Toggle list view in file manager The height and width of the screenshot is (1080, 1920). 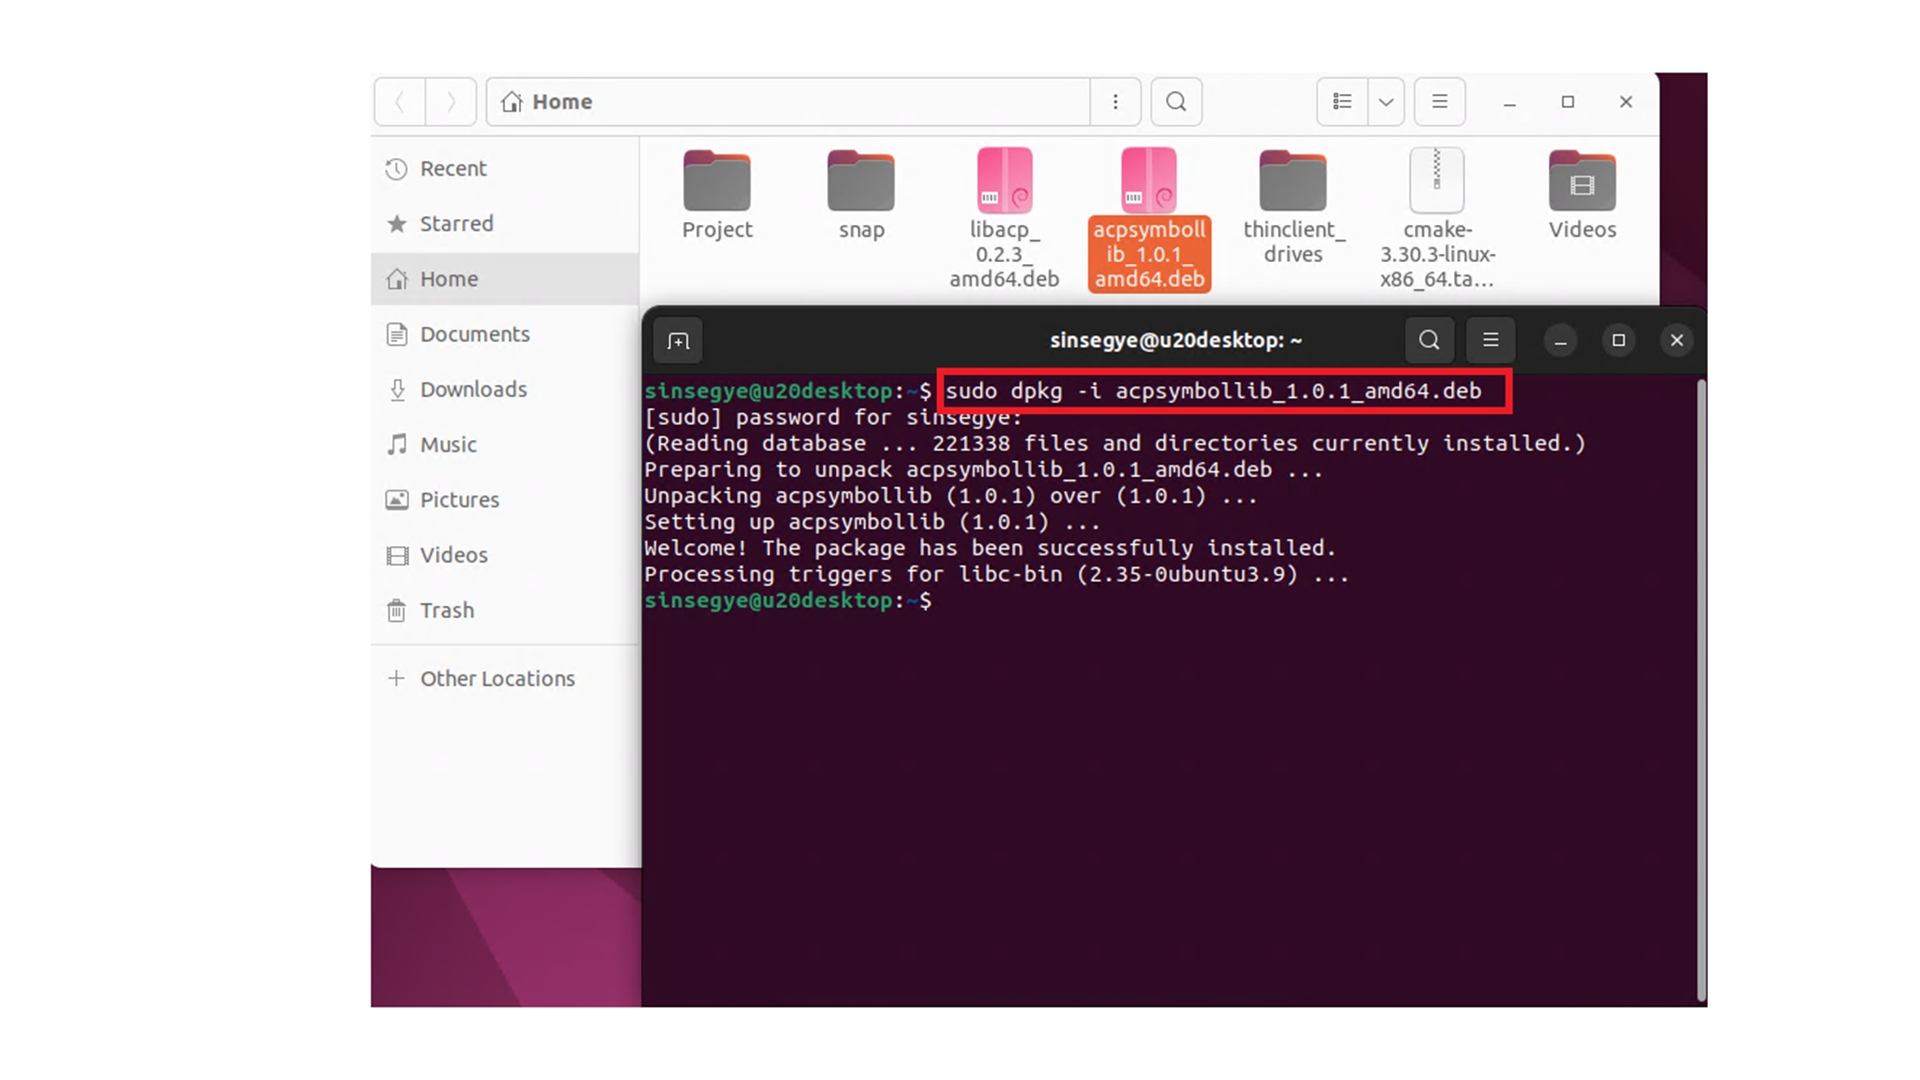(1342, 102)
